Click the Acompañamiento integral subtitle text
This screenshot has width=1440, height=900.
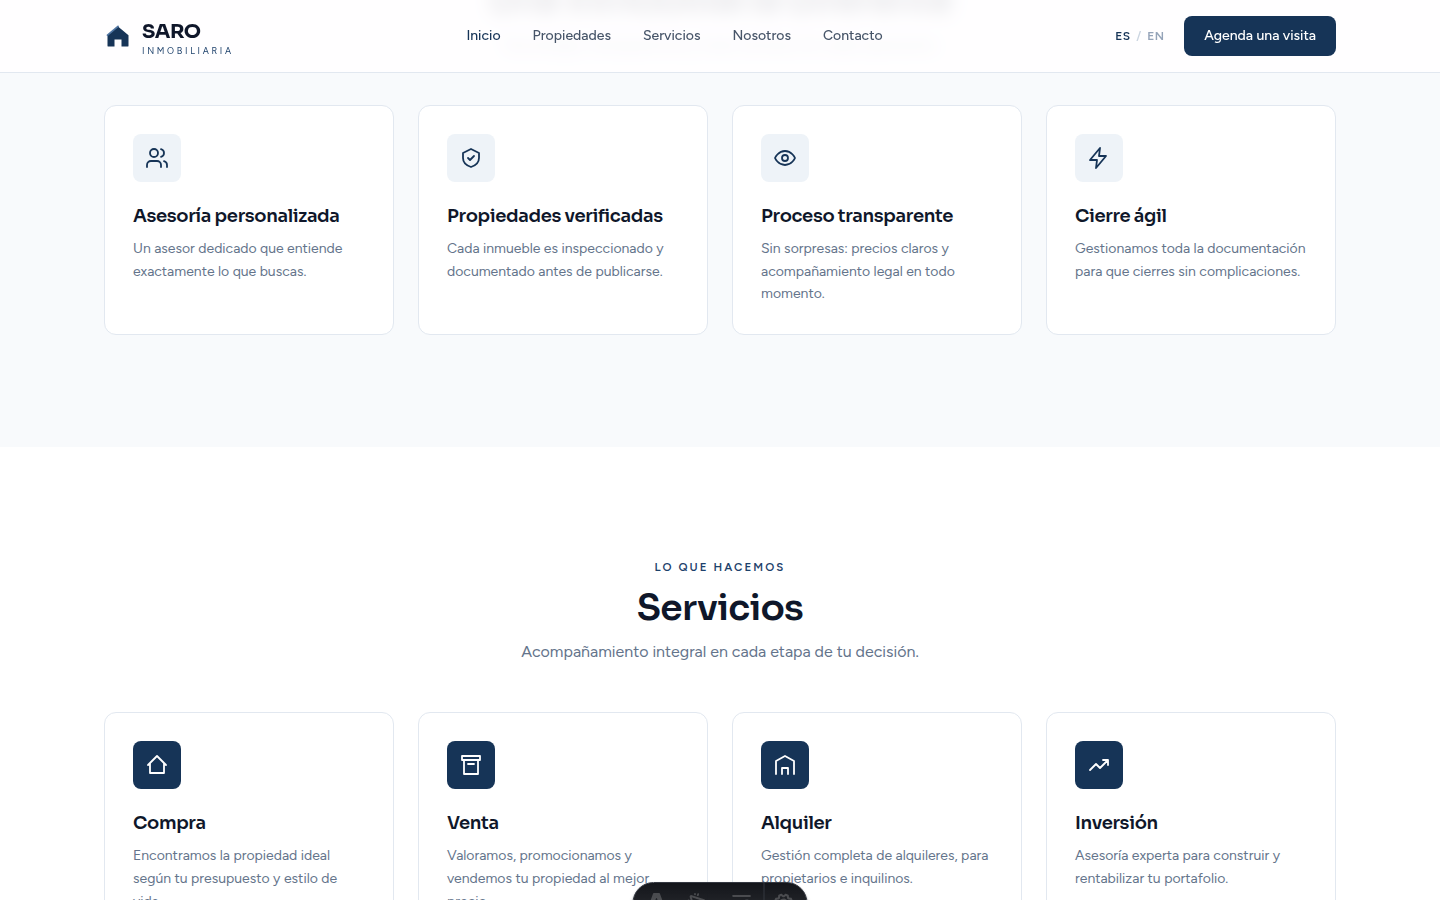720,652
